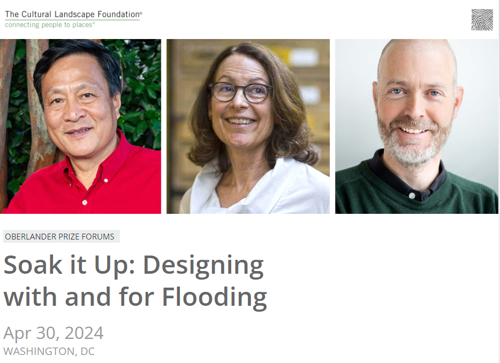Select the photo of woman wearing glasses
Screen dimensions: 500x363
tap(248, 126)
